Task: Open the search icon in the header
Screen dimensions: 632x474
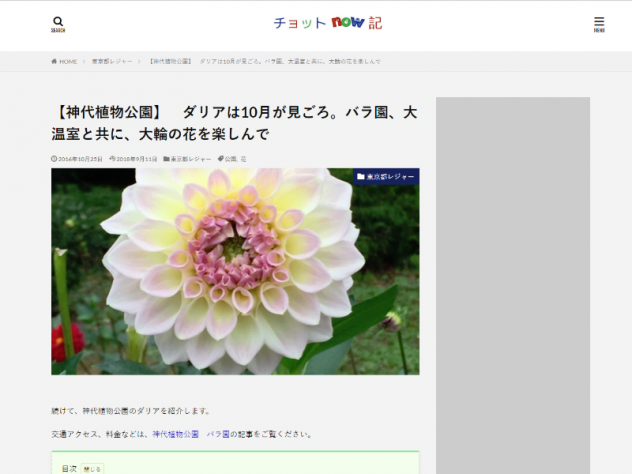Action: click(x=58, y=24)
